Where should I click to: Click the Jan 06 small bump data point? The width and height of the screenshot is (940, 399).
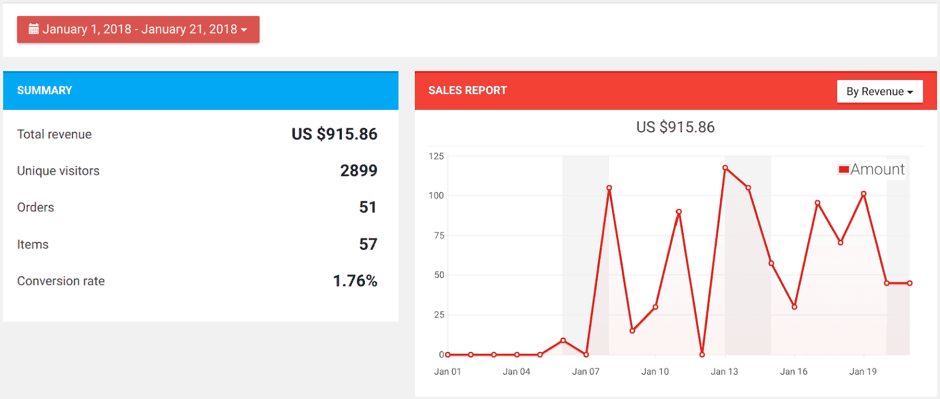point(563,340)
